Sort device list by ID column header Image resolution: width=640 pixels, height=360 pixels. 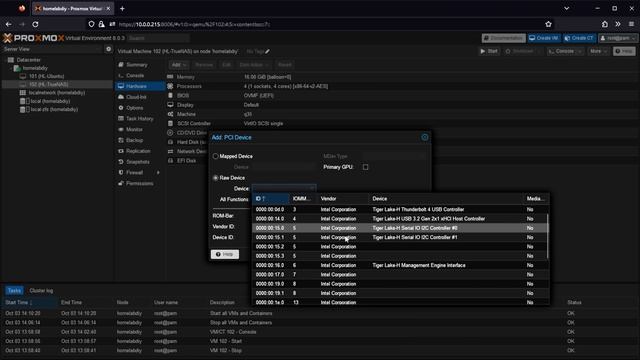pyautogui.click(x=270, y=199)
